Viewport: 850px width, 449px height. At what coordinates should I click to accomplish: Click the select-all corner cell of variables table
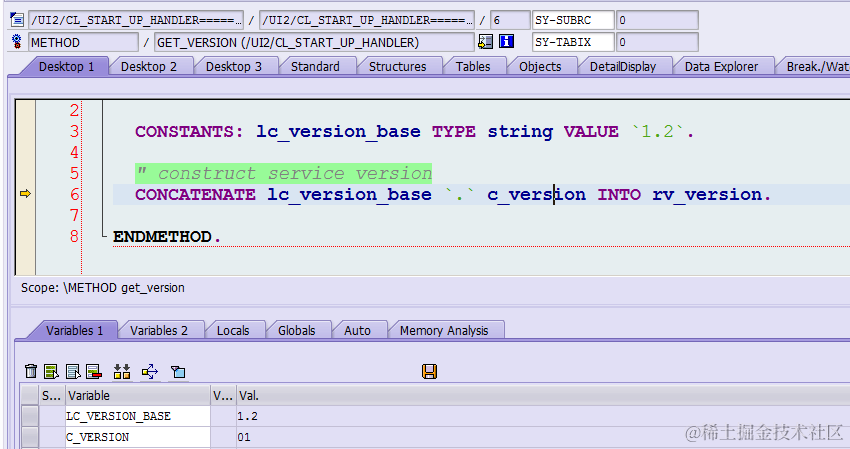[29, 395]
